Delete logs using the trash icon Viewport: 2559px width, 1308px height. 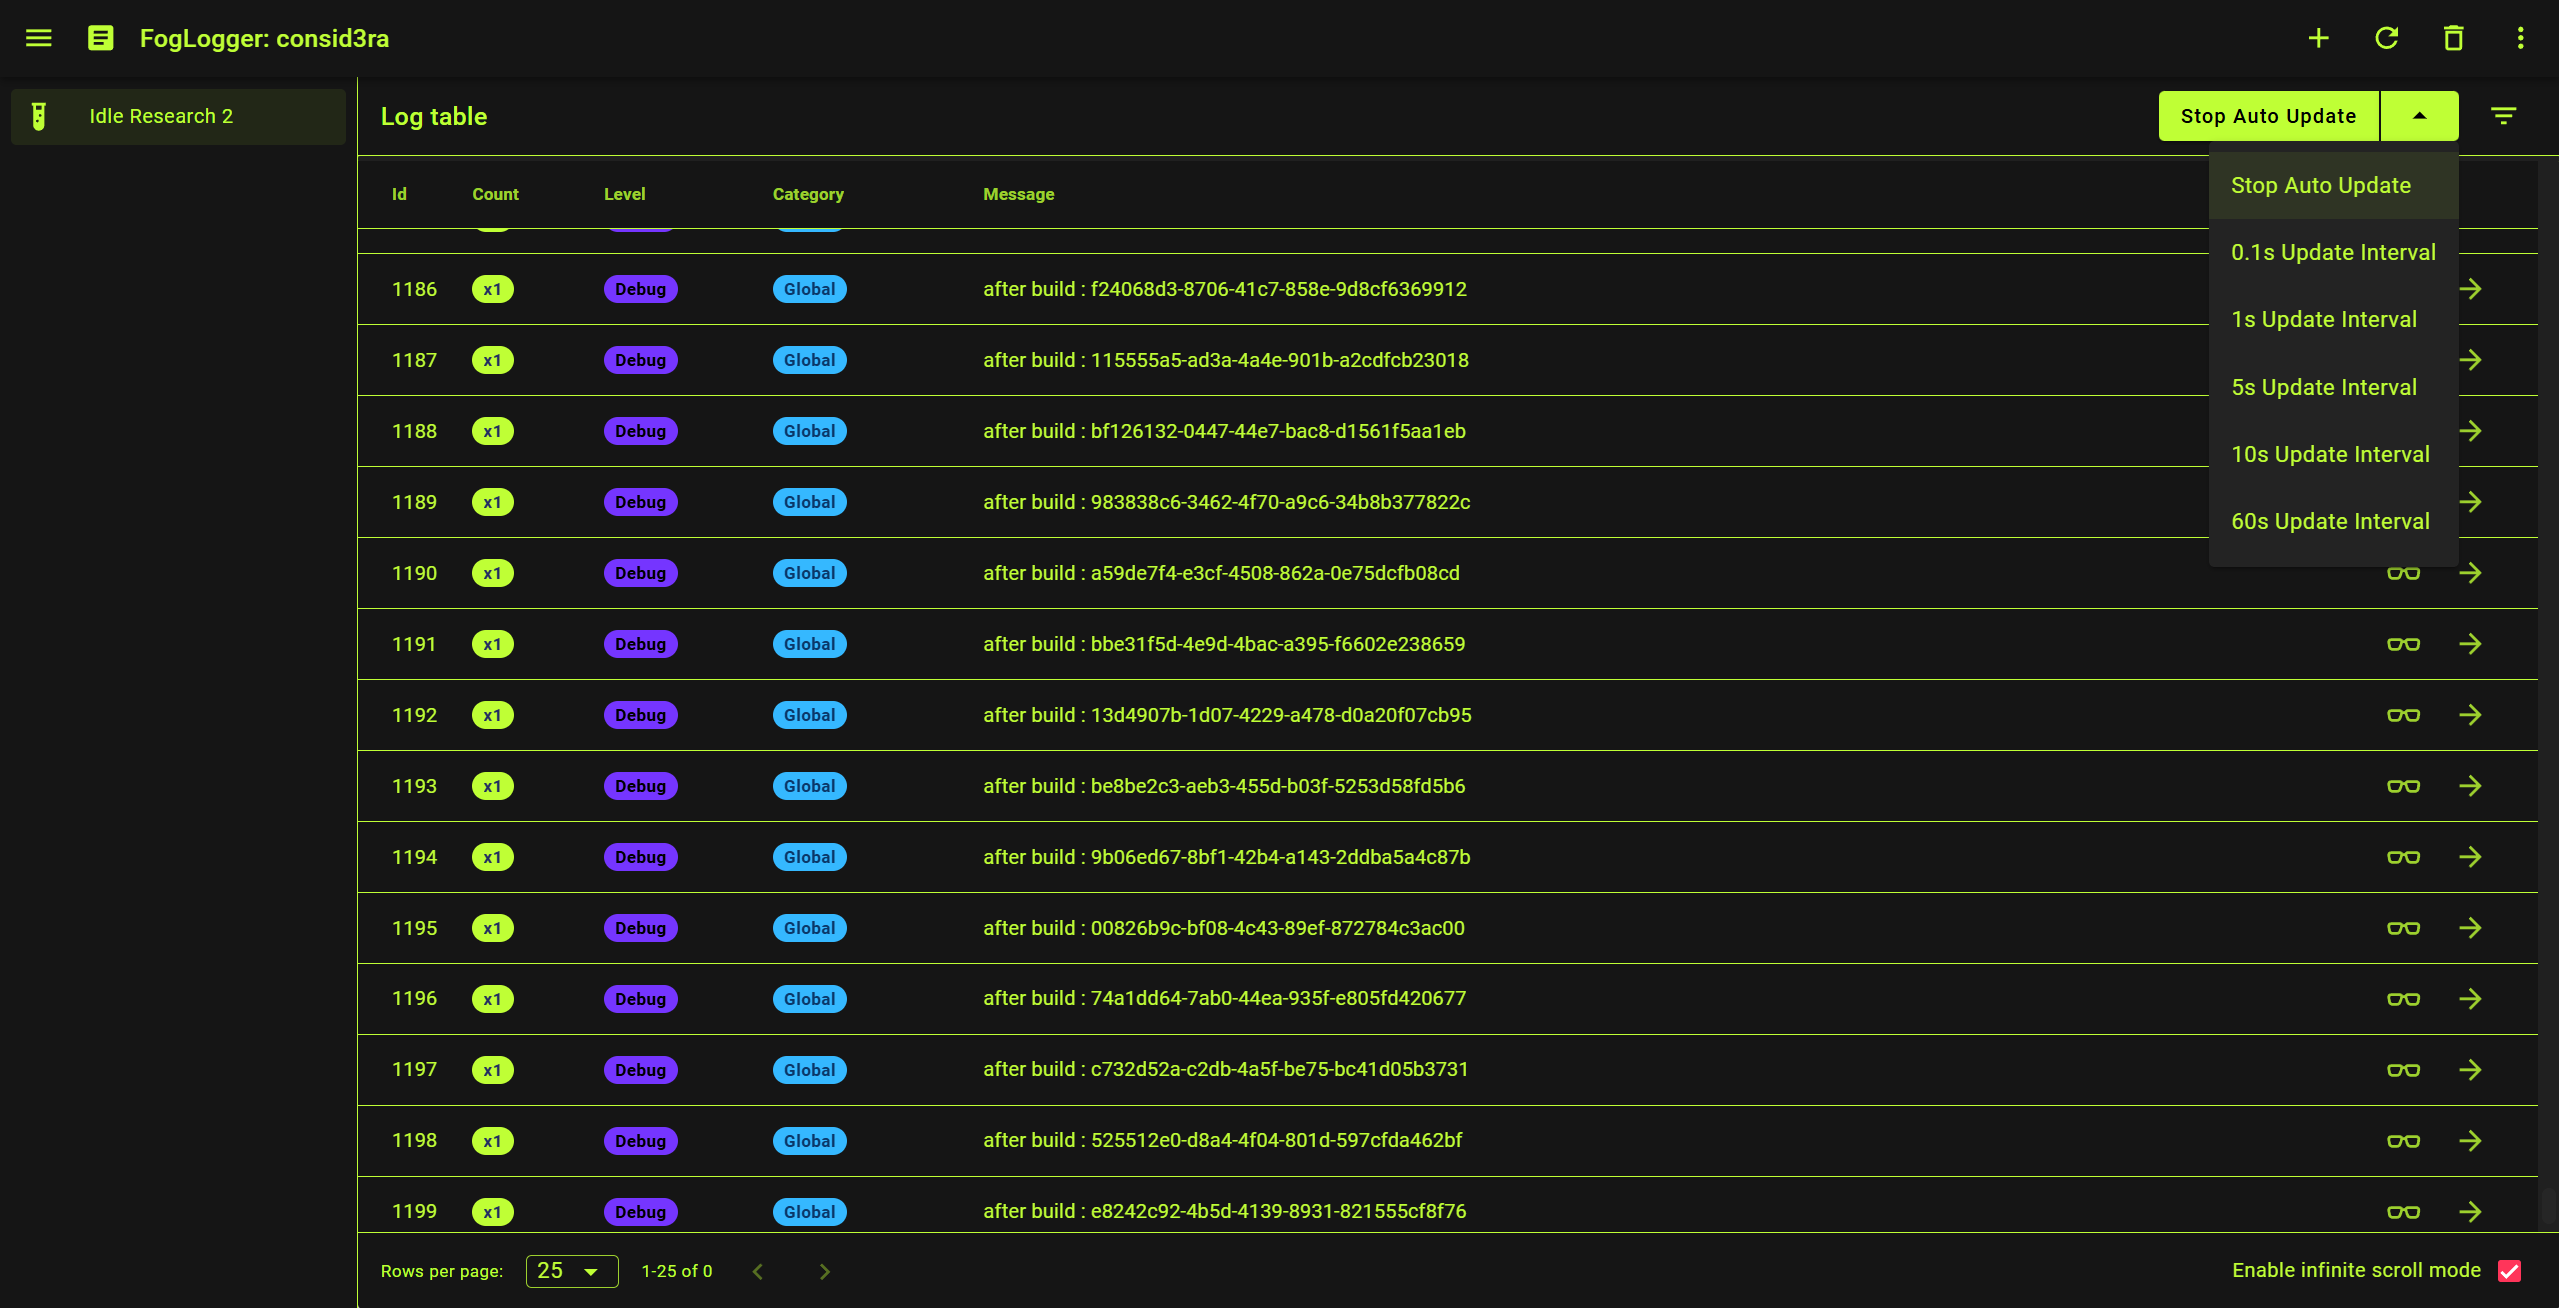2453,38
